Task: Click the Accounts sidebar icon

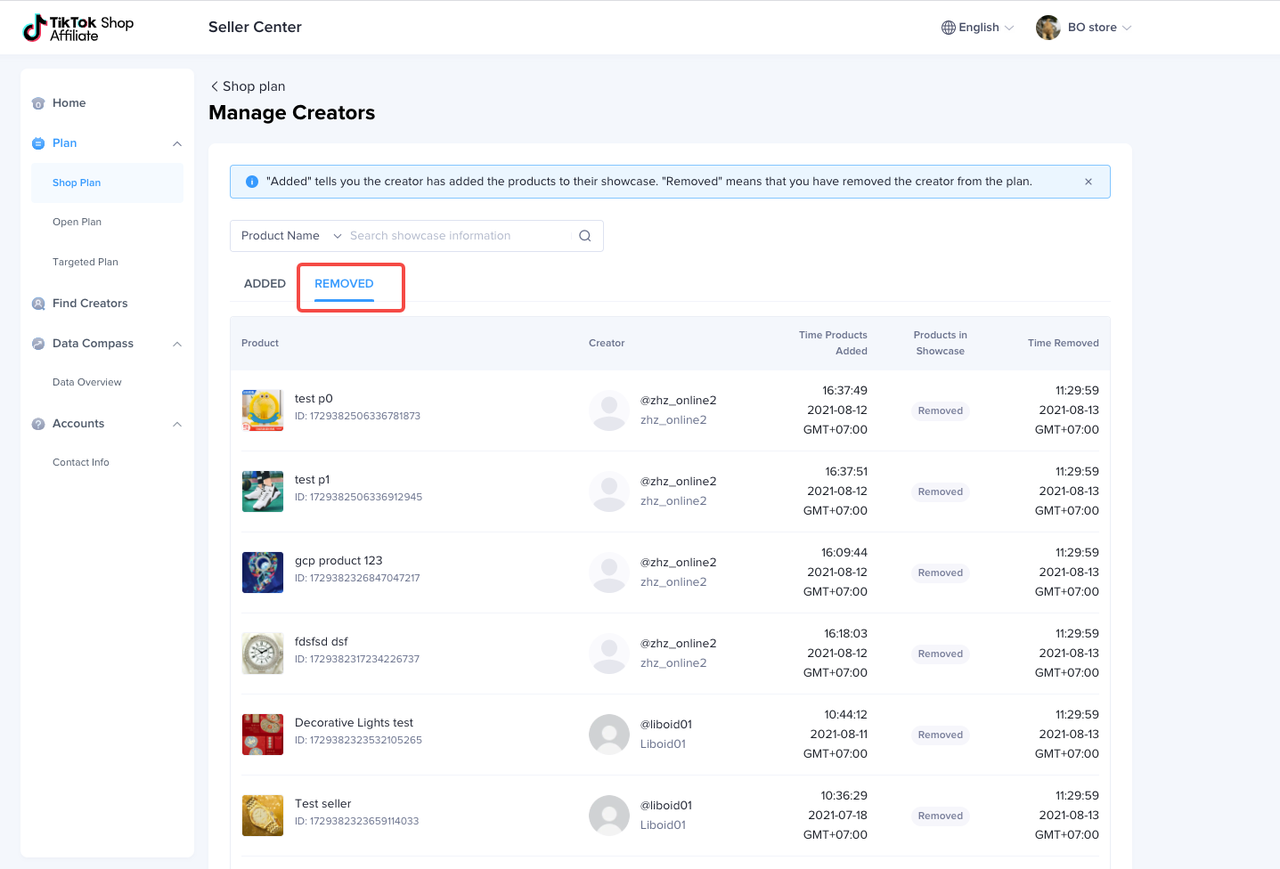Action: point(38,424)
